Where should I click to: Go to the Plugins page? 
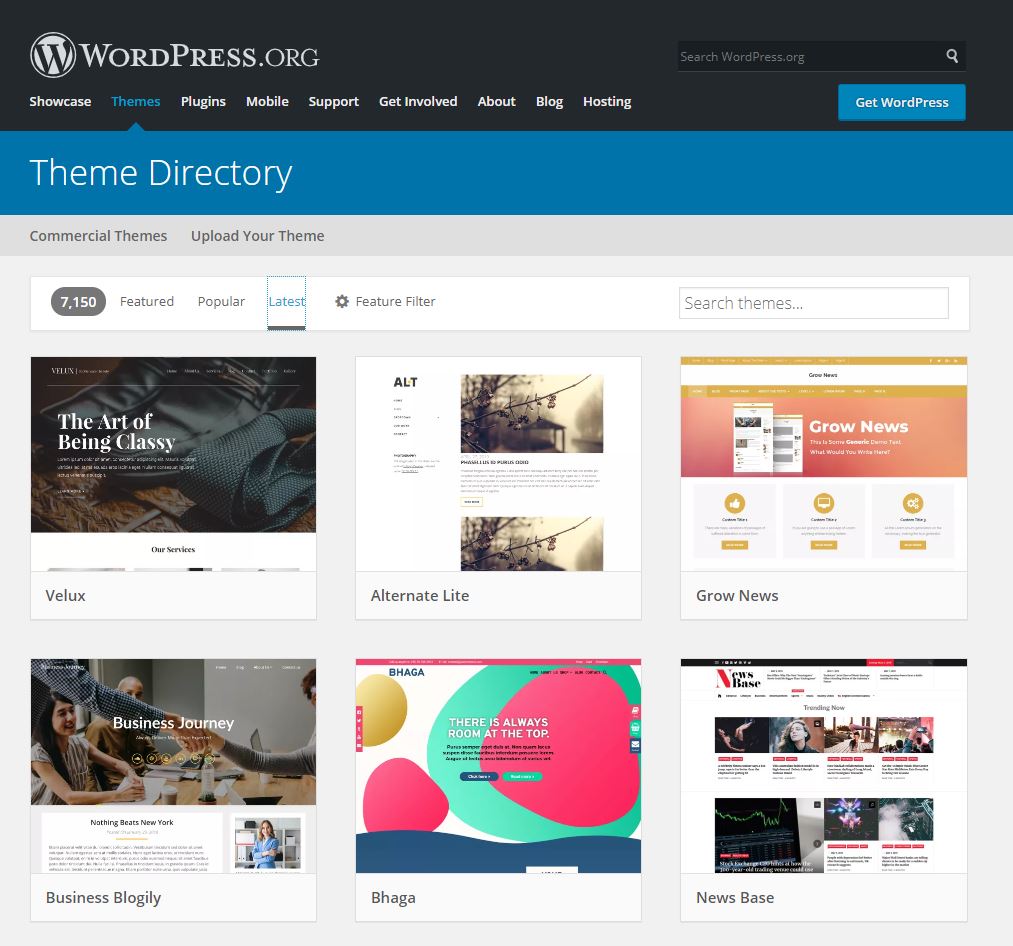pyautogui.click(x=203, y=101)
